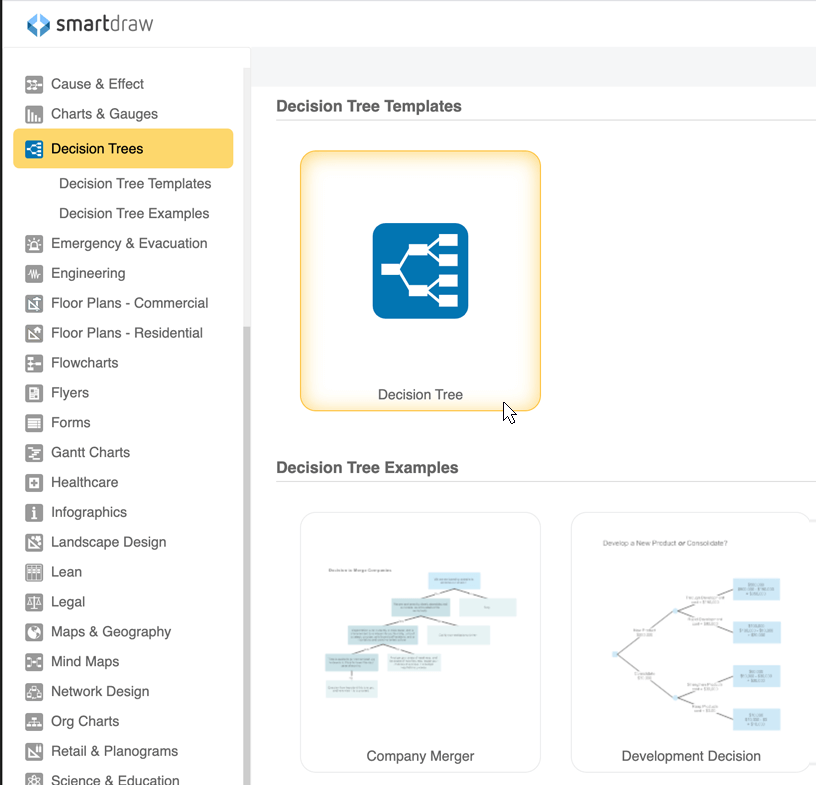The height and width of the screenshot is (785, 816).
Task: Click the Maps & Geography globe icon
Action: (34, 632)
